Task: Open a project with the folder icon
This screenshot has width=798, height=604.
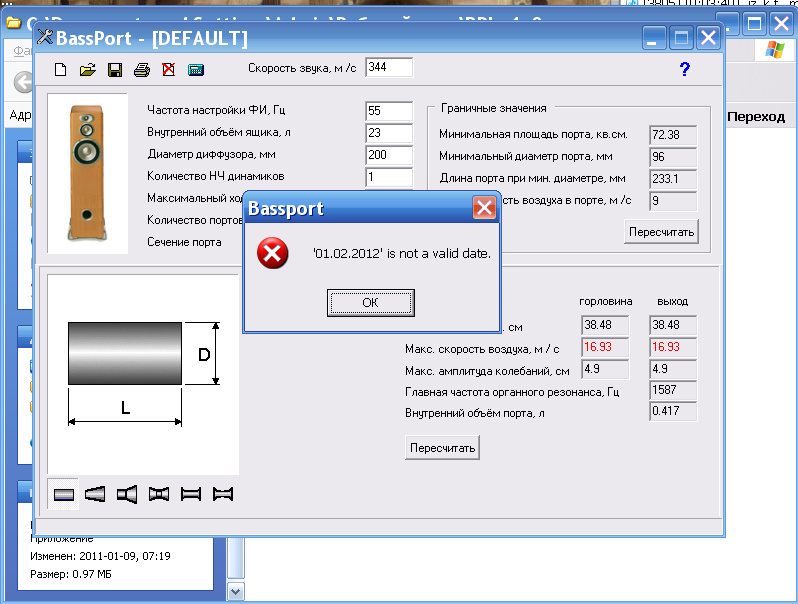Action: click(x=88, y=70)
